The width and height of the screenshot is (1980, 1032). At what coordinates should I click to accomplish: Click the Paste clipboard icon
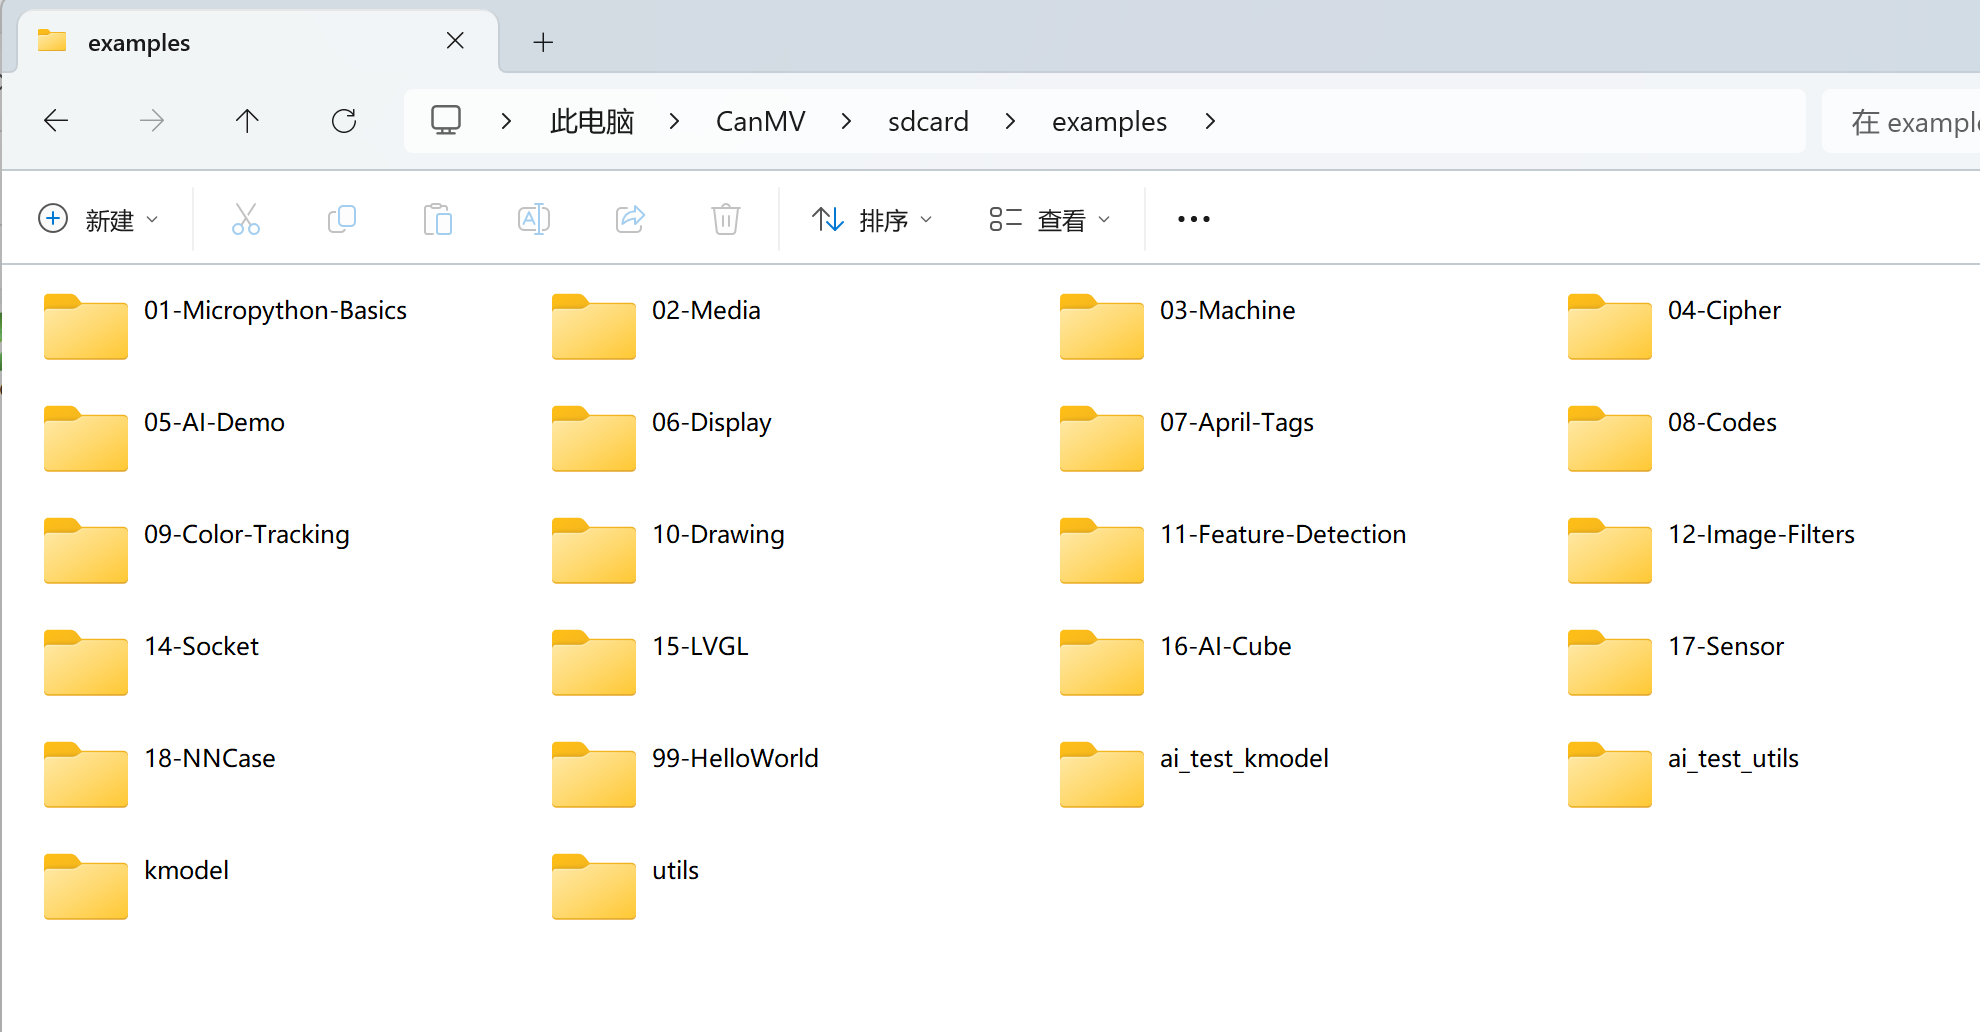pyautogui.click(x=438, y=219)
